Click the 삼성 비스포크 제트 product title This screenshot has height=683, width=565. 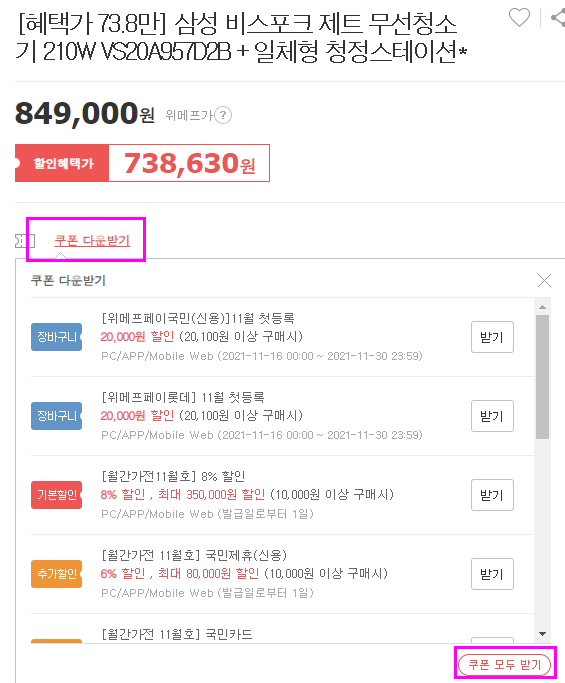click(x=241, y=37)
